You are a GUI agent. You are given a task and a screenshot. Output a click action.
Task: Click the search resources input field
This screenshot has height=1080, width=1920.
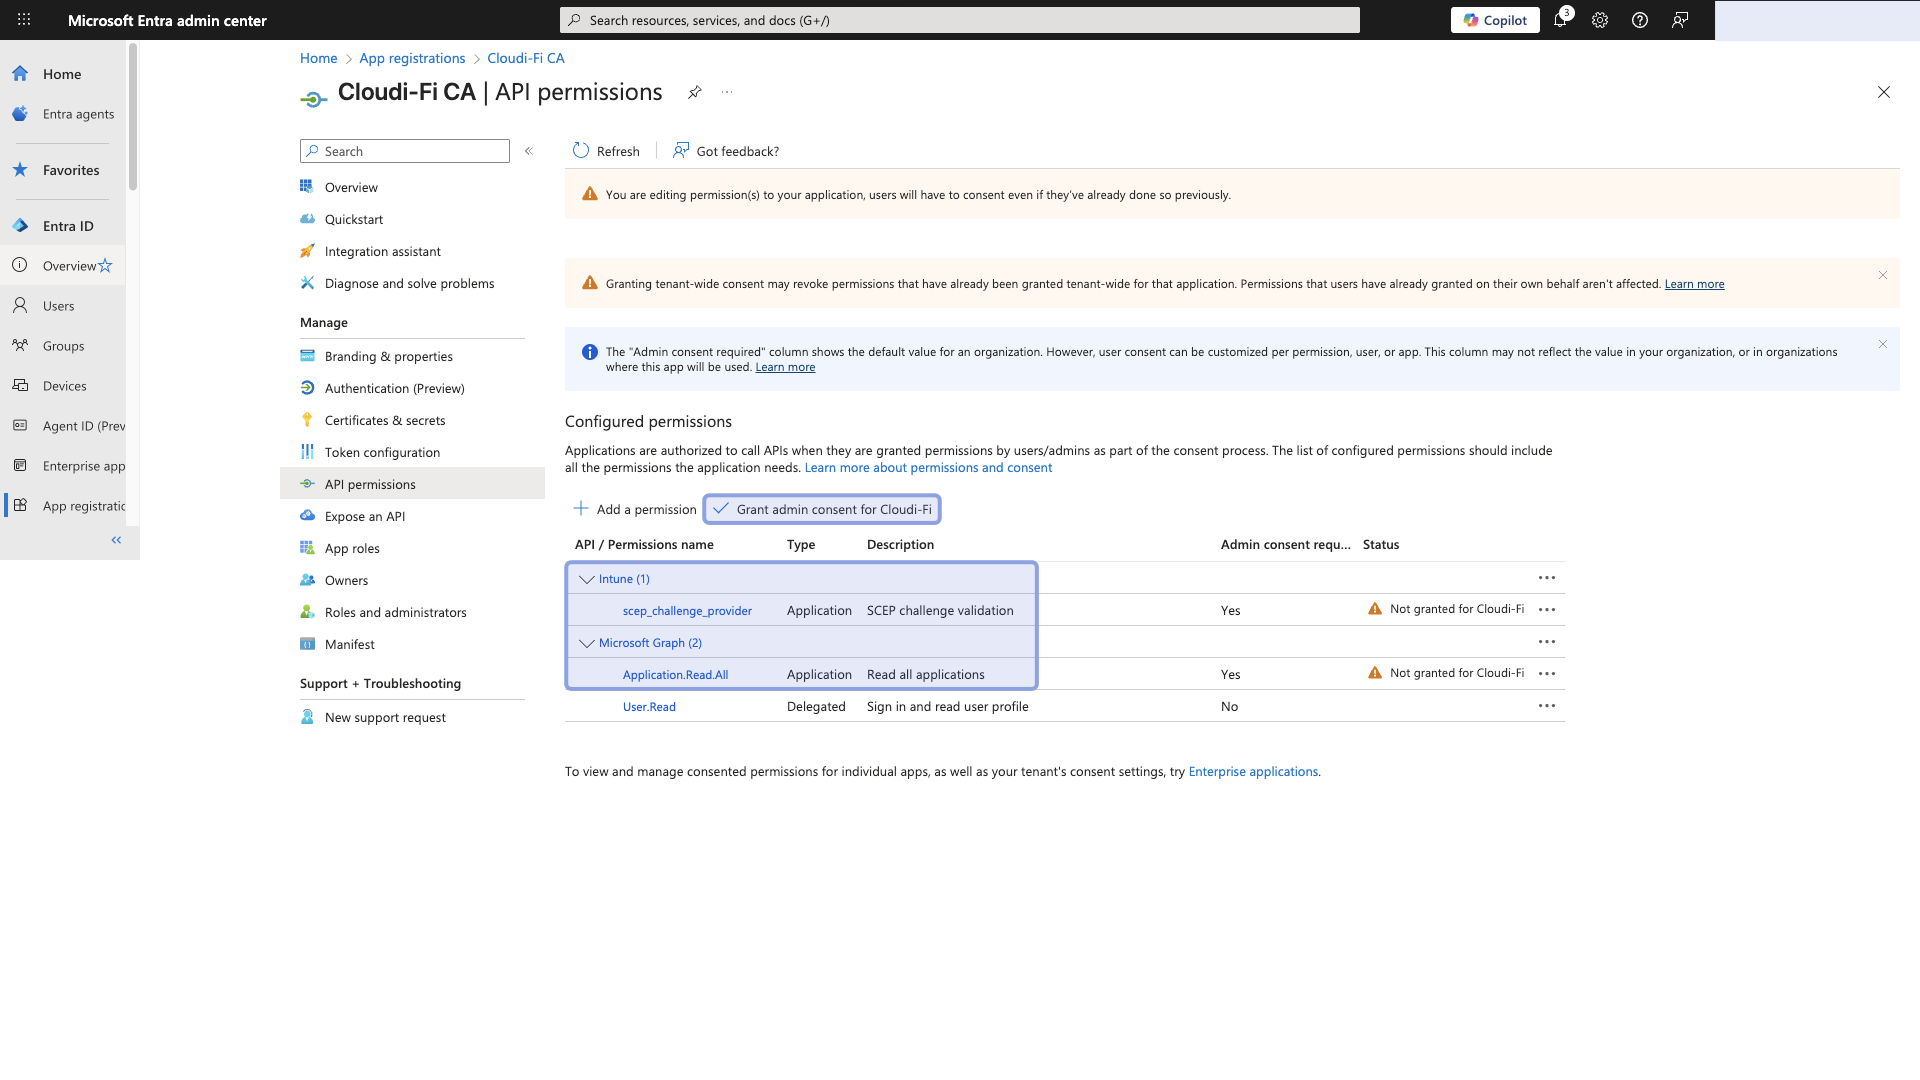click(958, 20)
